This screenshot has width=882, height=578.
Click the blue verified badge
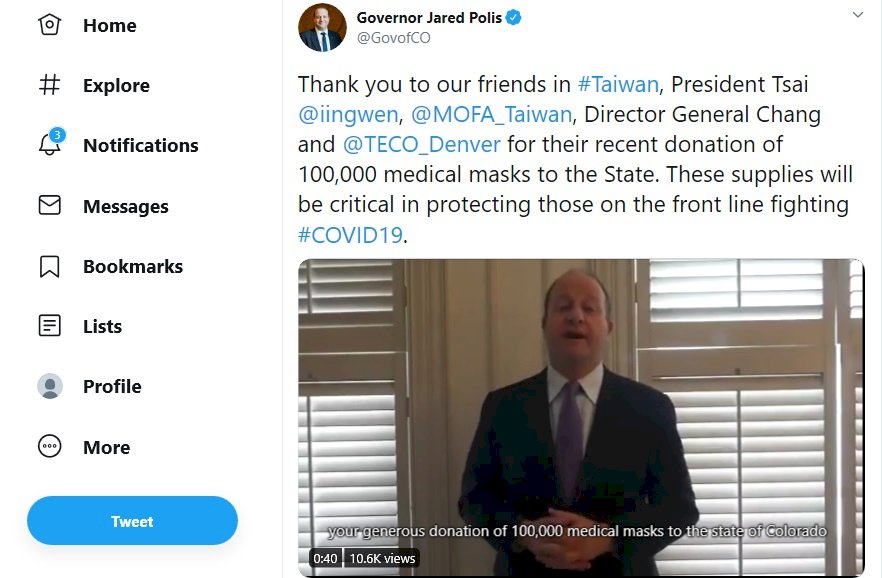[x=513, y=17]
